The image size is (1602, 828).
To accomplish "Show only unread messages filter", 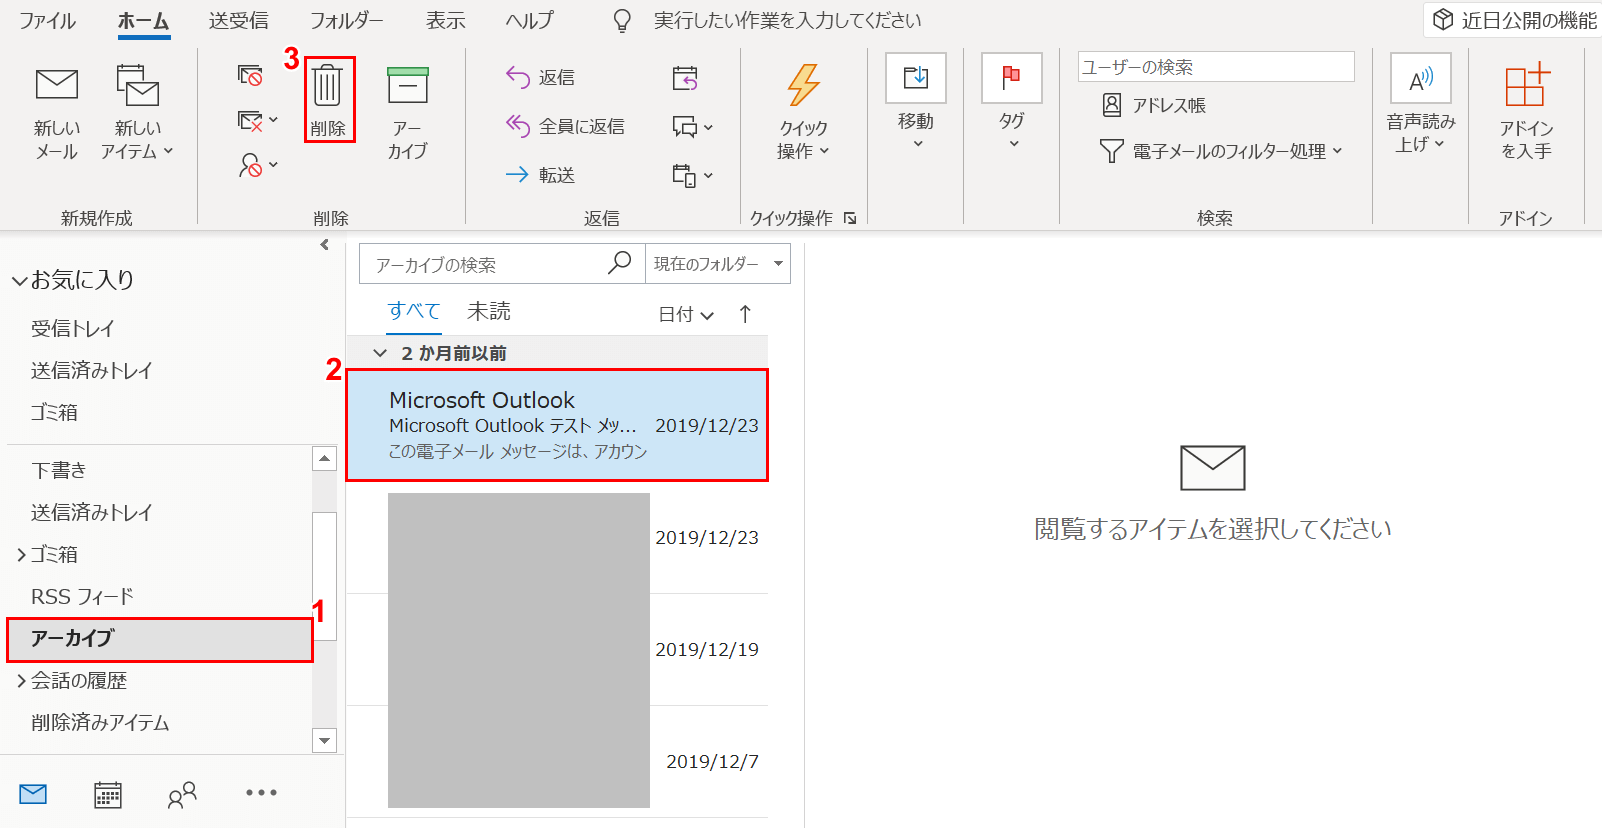I will (489, 312).
